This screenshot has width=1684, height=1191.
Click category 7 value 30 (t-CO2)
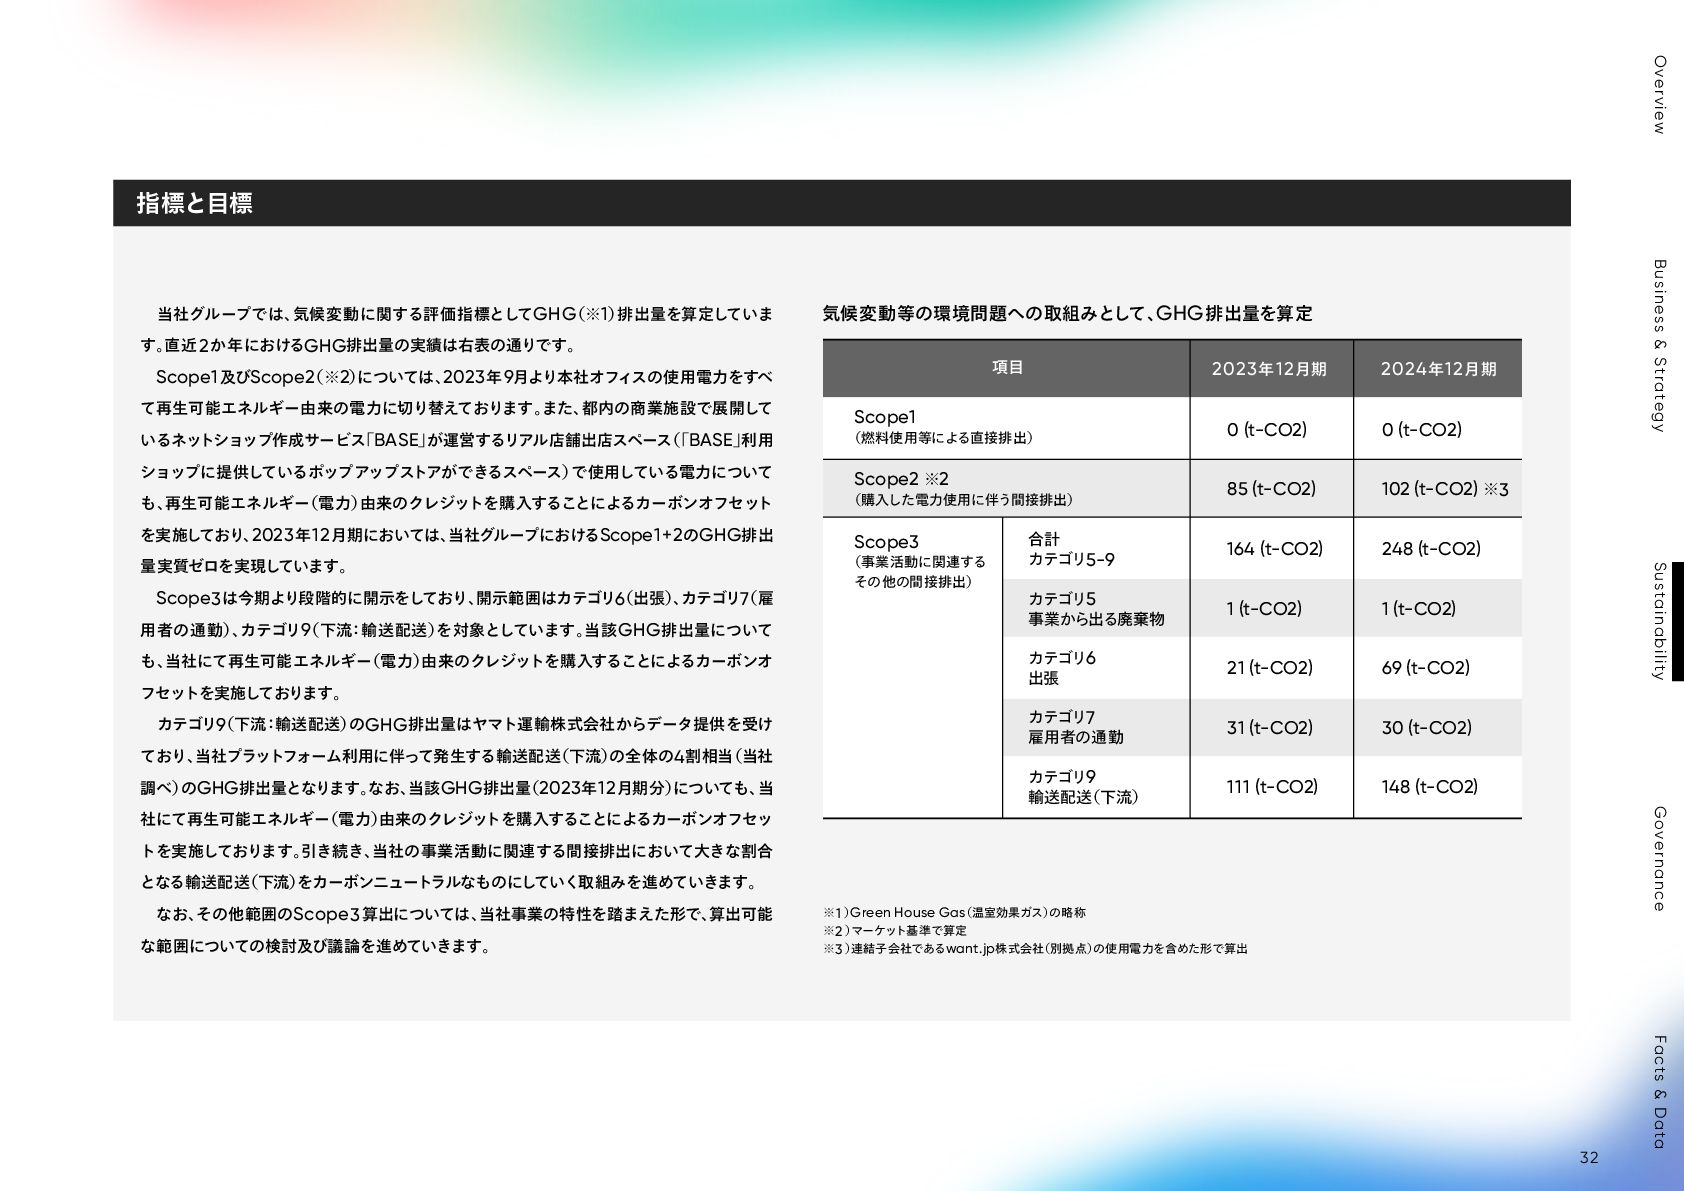coord(1426,728)
